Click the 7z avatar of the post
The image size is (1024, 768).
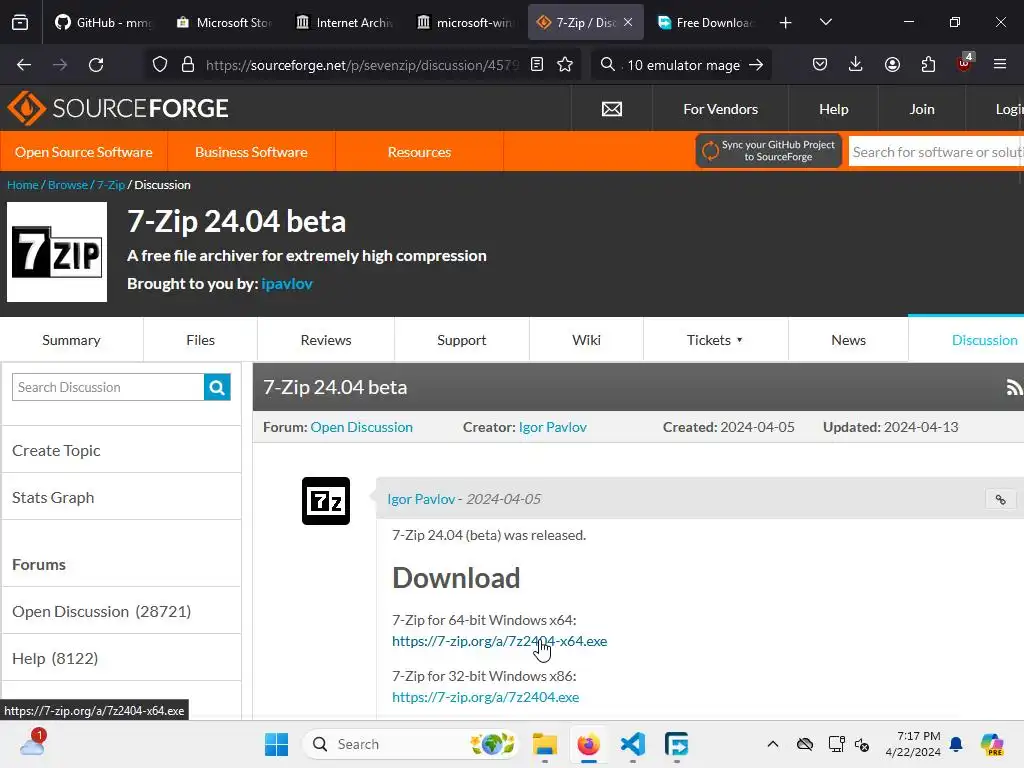point(326,501)
